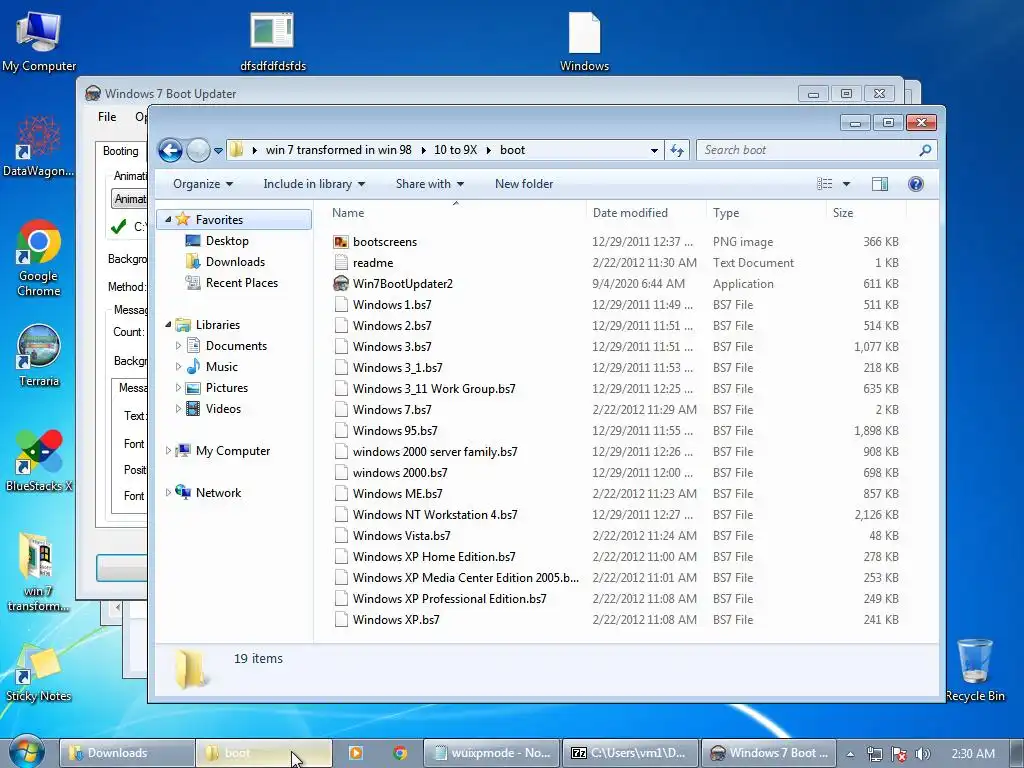Select the Windows 95.bs7 file

(395, 431)
